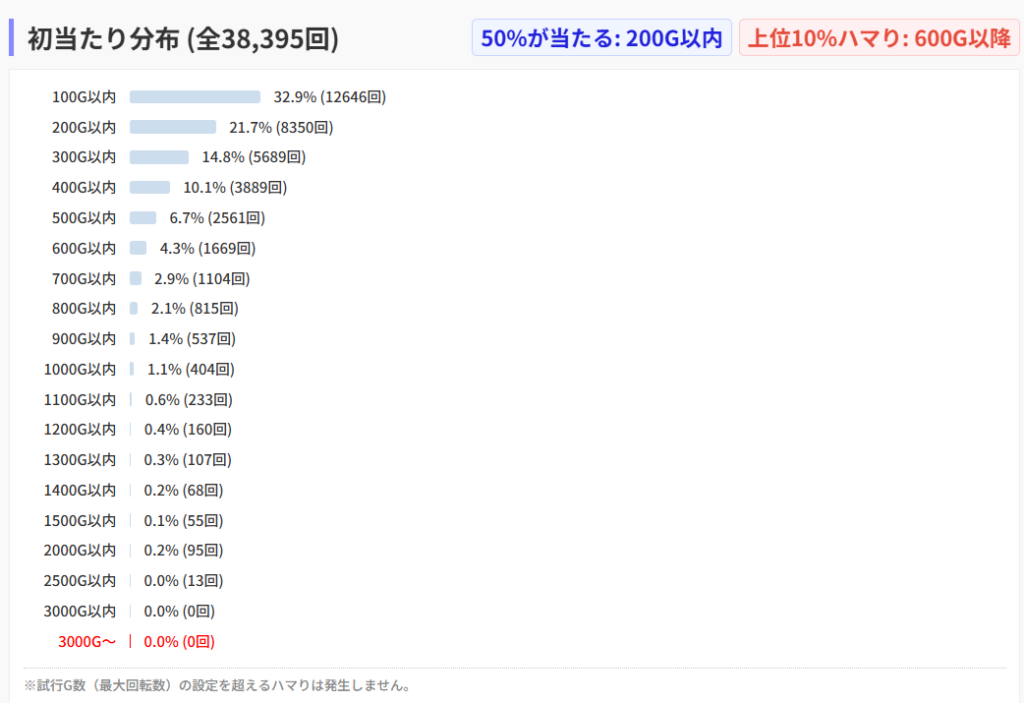Click the ※試行G数 footnote text
The width and height of the screenshot is (1024, 703).
coord(217,686)
